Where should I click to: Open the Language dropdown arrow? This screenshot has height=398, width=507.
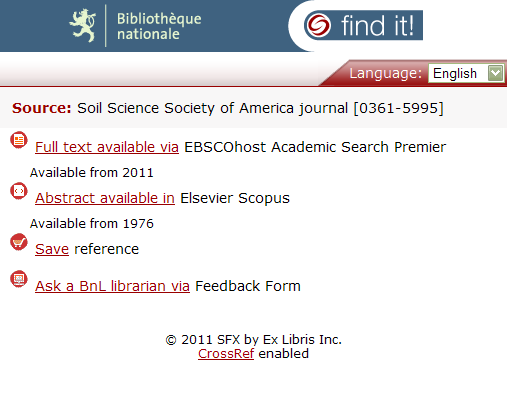click(x=496, y=73)
